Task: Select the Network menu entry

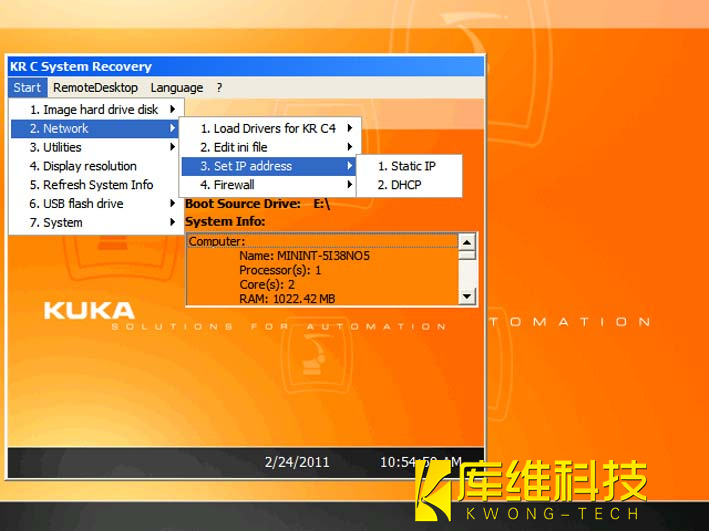Action: point(66,128)
